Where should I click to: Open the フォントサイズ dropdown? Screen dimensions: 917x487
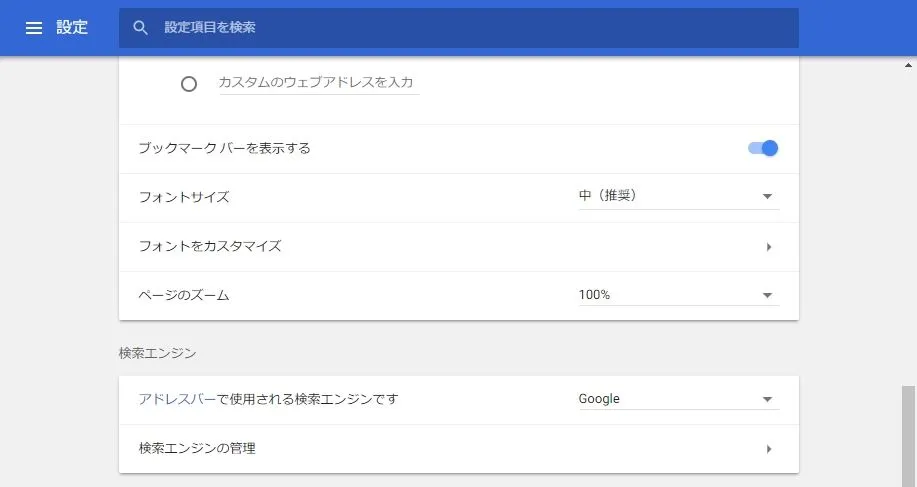(678, 196)
